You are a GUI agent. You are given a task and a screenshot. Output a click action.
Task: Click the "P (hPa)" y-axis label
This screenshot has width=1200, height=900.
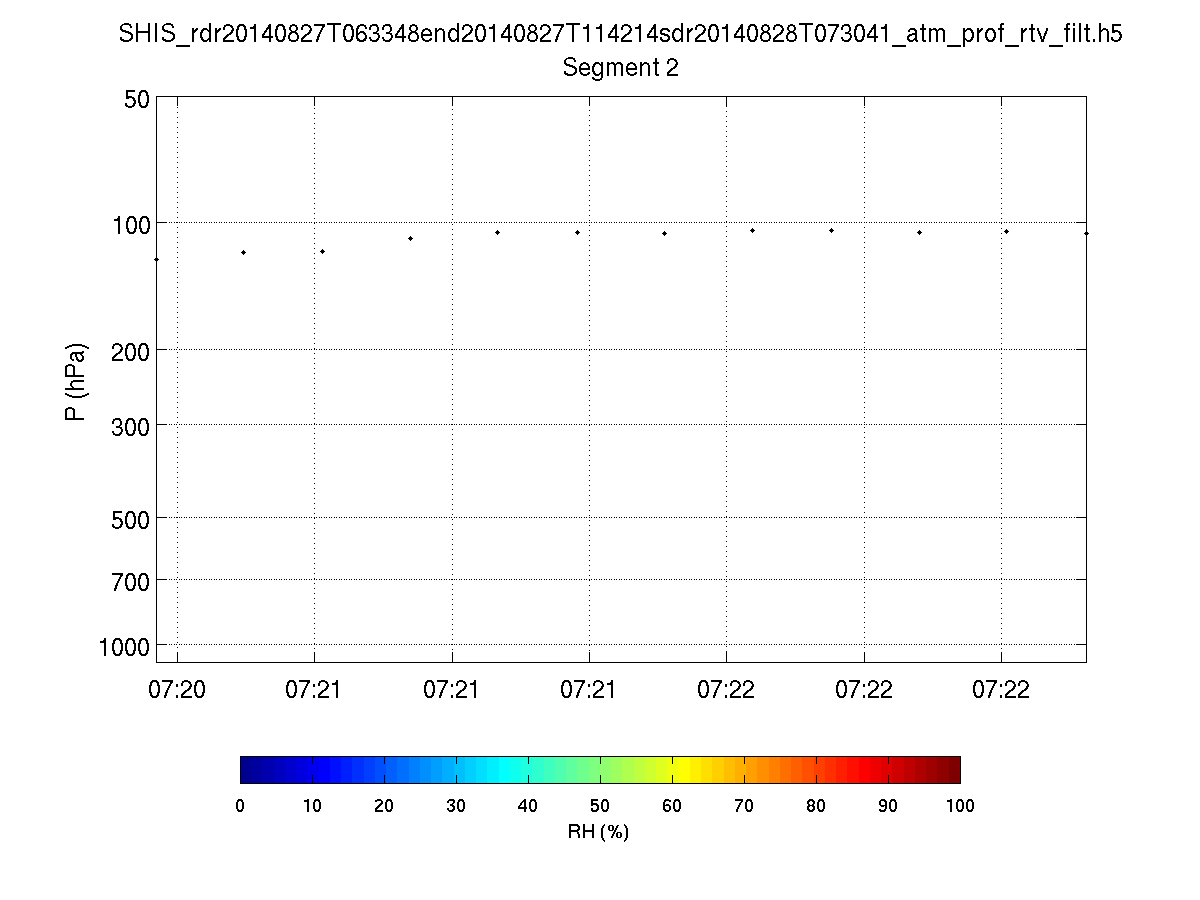76,381
